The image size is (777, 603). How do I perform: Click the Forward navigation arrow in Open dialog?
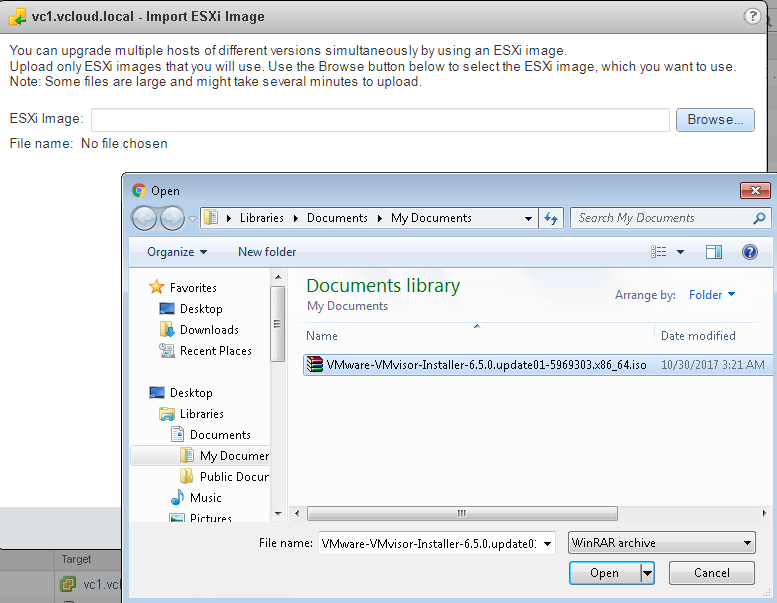pos(172,218)
